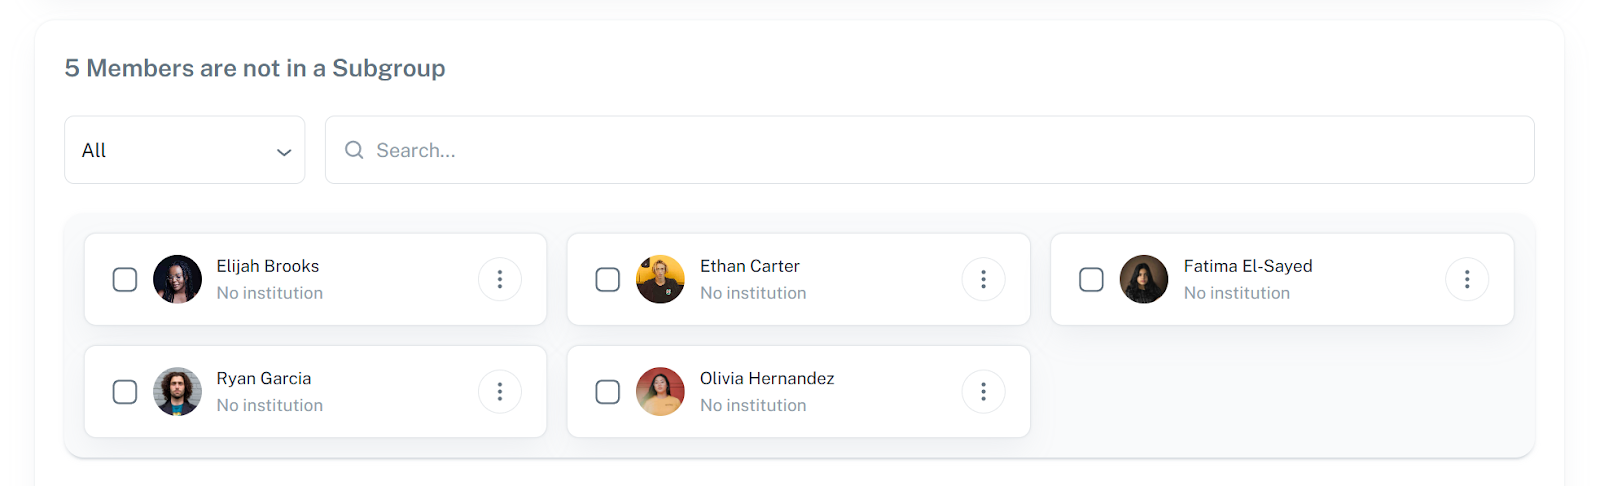The height and width of the screenshot is (486, 1600).
Task: Click Fatima El-Sayed's avatar picture
Action: tap(1144, 280)
